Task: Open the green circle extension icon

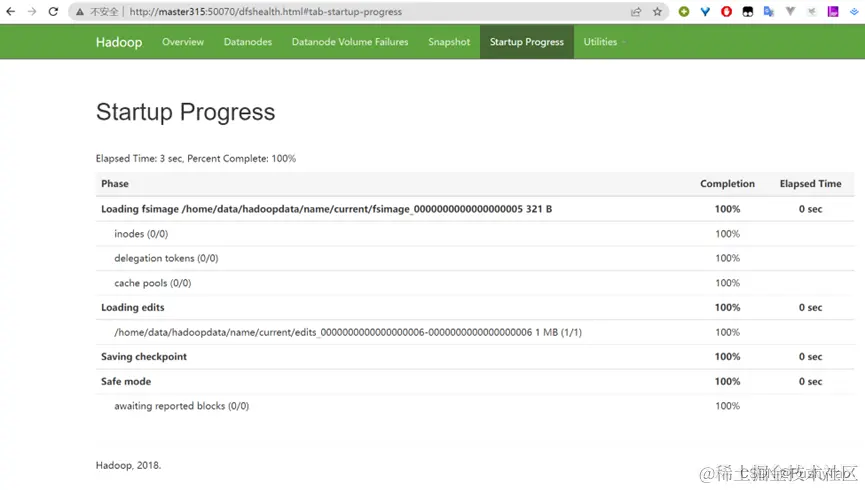Action: [684, 12]
